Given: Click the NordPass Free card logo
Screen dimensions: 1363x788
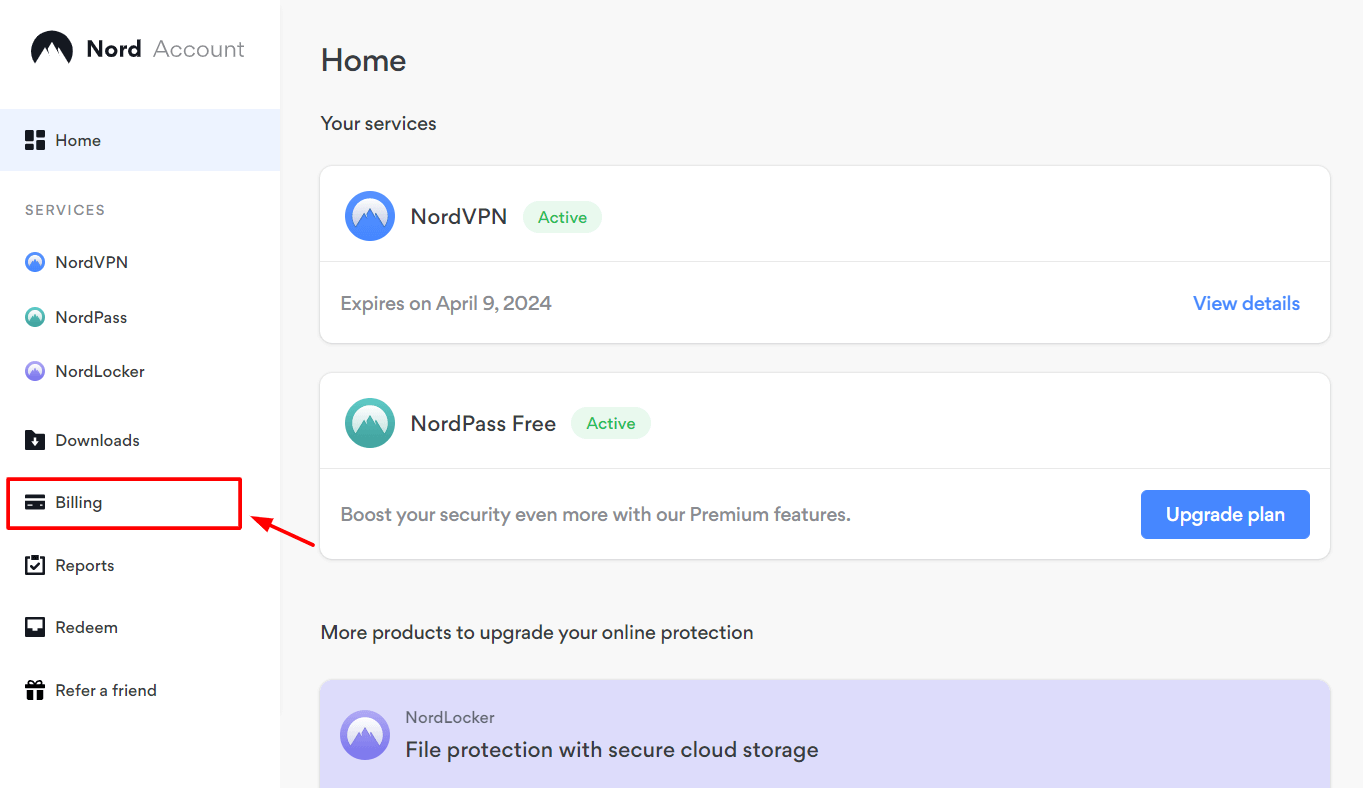Looking at the screenshot, I should pyautogui.click(x=370, y=423).
